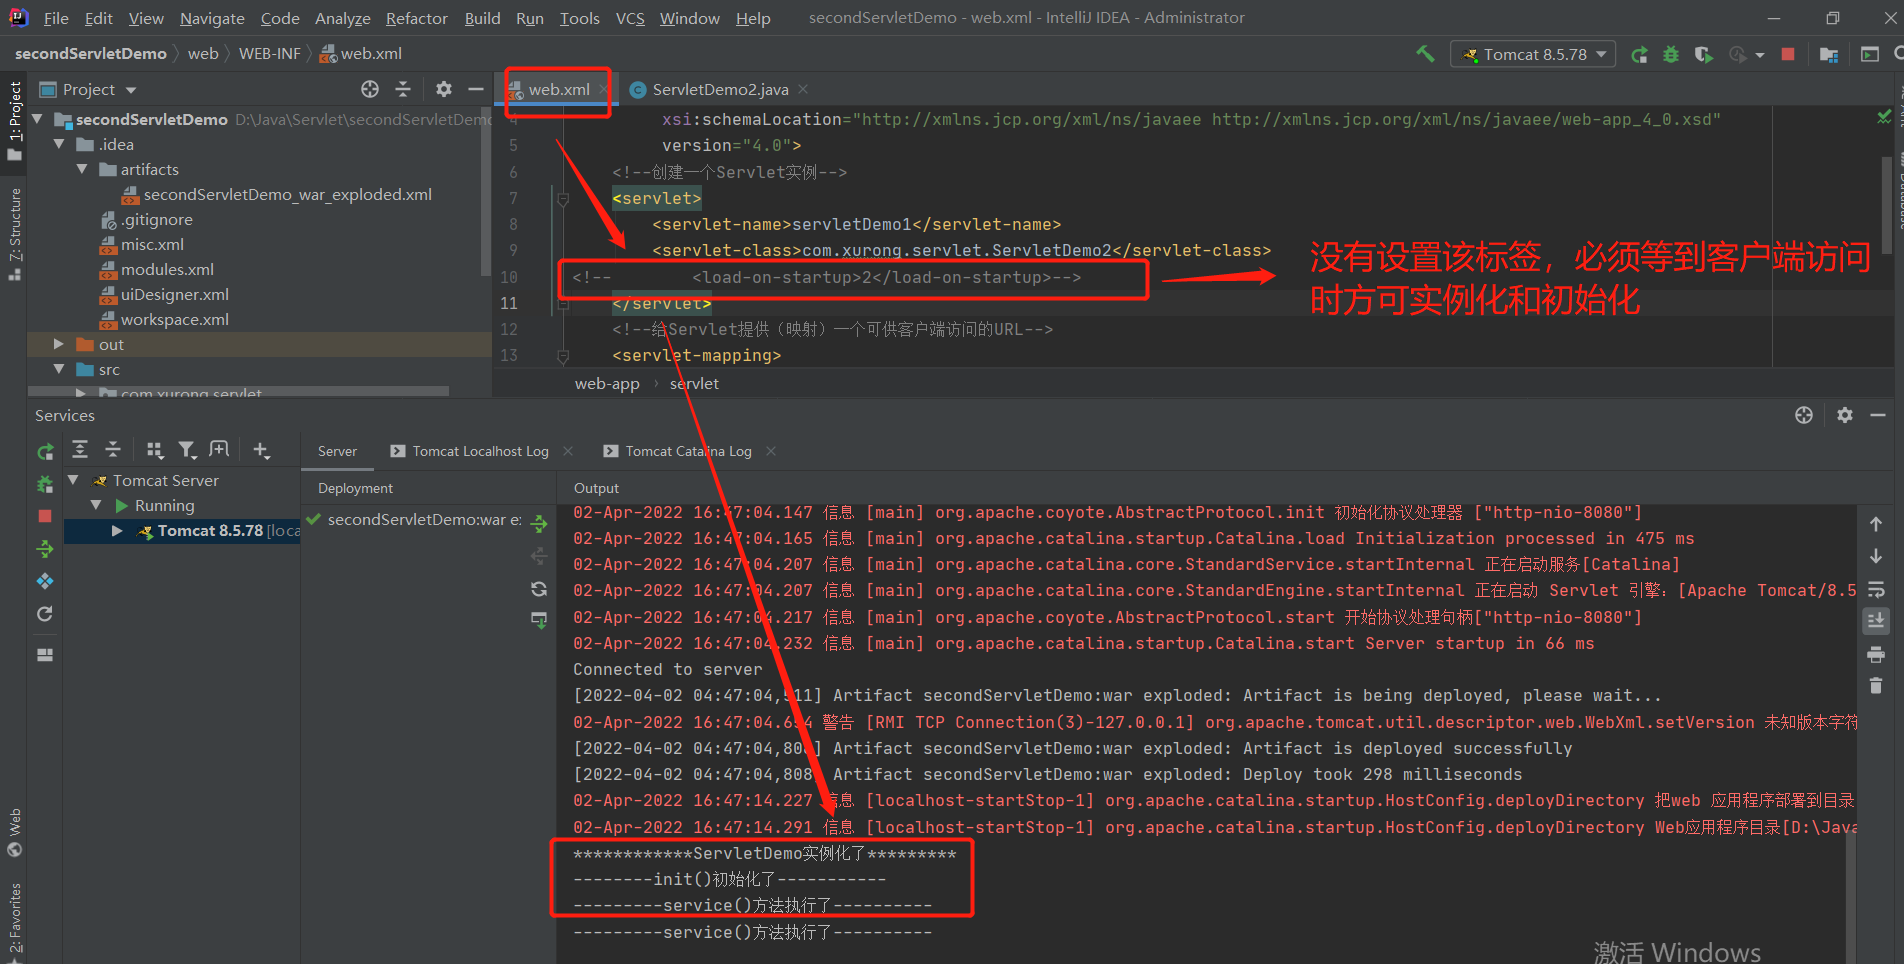Screen dimensions: 1904x964
Task: Click the Open in New Tab icon
Action: [219, 450]
